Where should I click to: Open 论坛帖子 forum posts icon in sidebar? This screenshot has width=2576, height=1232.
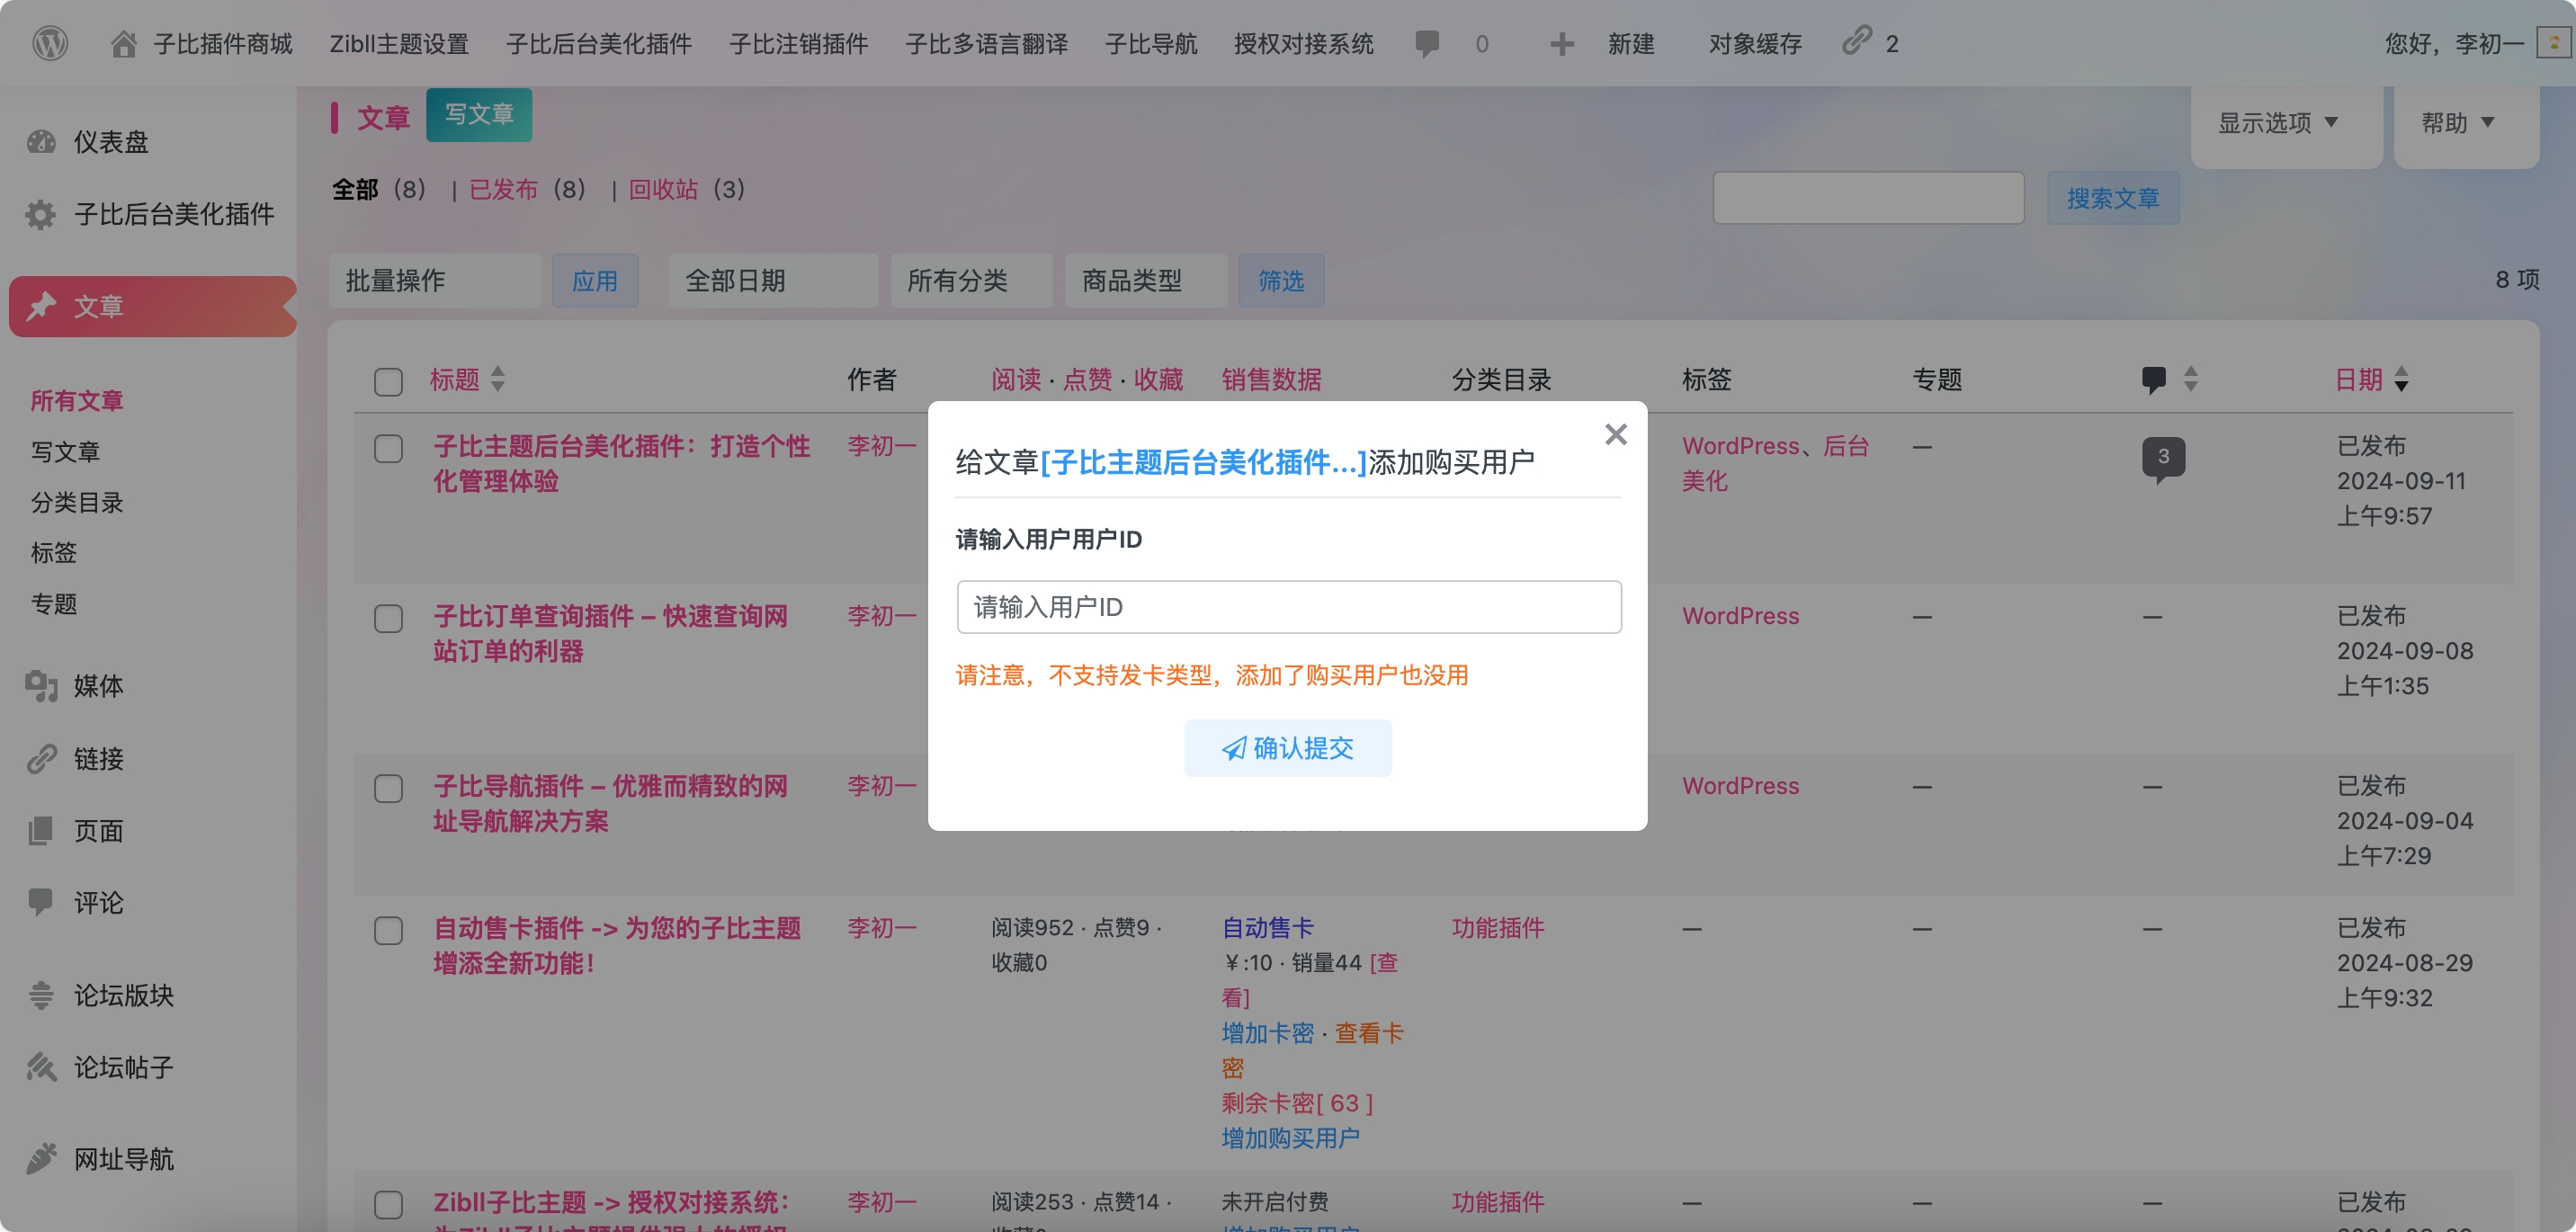41,1067
